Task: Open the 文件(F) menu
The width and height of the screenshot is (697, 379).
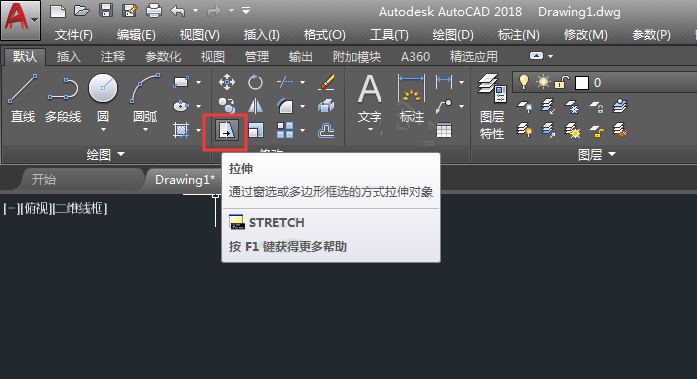Action: click(x=73, y=35)
